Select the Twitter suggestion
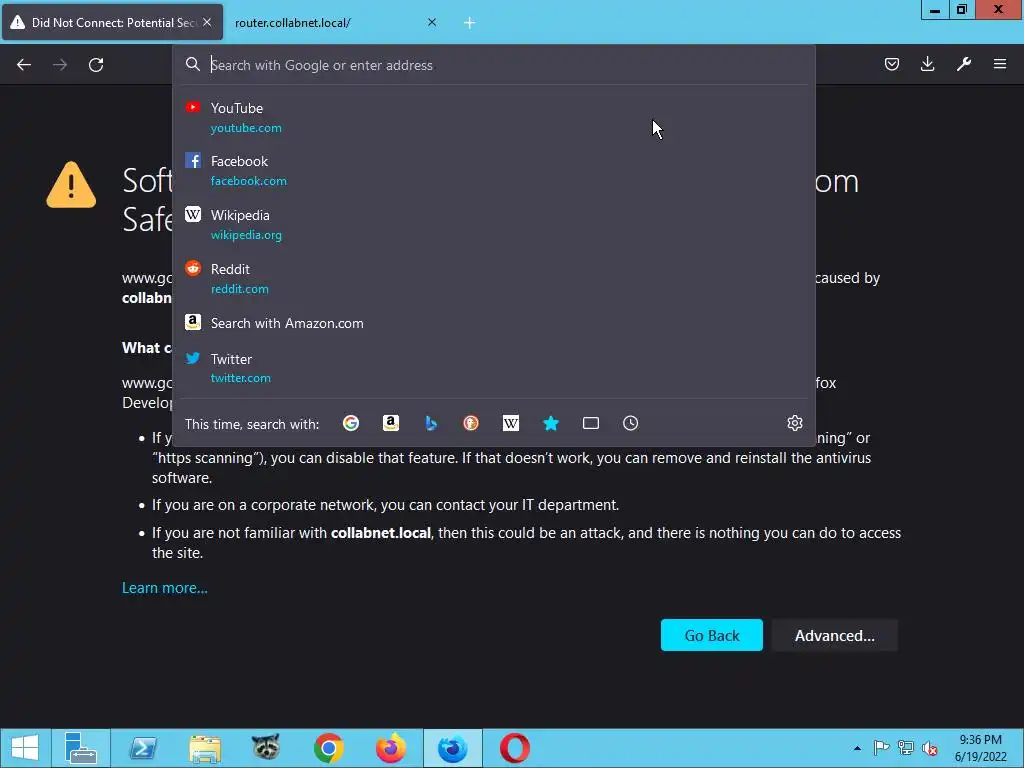 coord(494,368)
